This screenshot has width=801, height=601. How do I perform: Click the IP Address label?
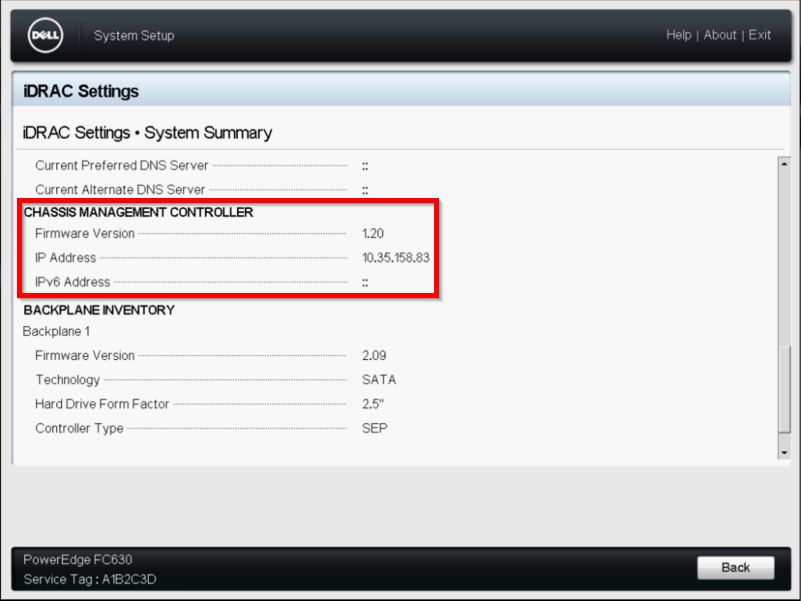pos(65,258)
